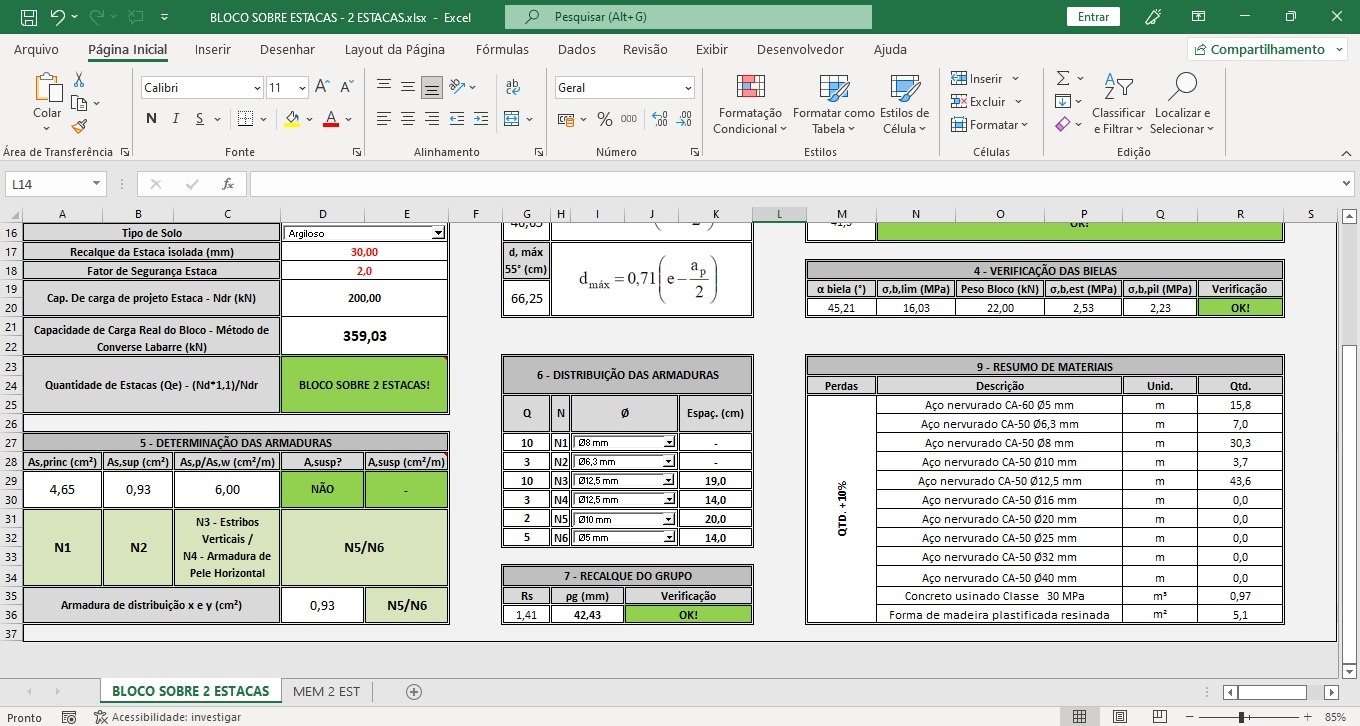This screenshot has width=1360, height=726.
Task: Click the Format Painter brush icon
Action: (x=79, y=126)
